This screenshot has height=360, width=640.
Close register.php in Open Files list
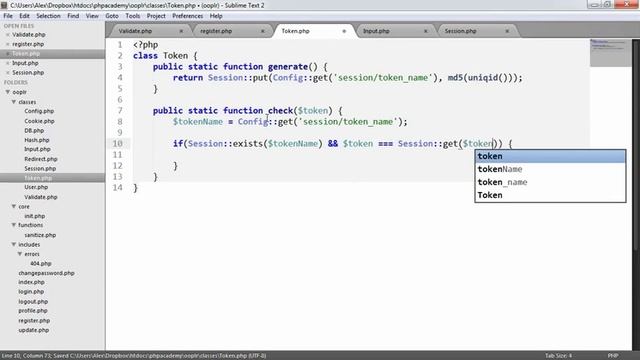[x=7, y=44]
